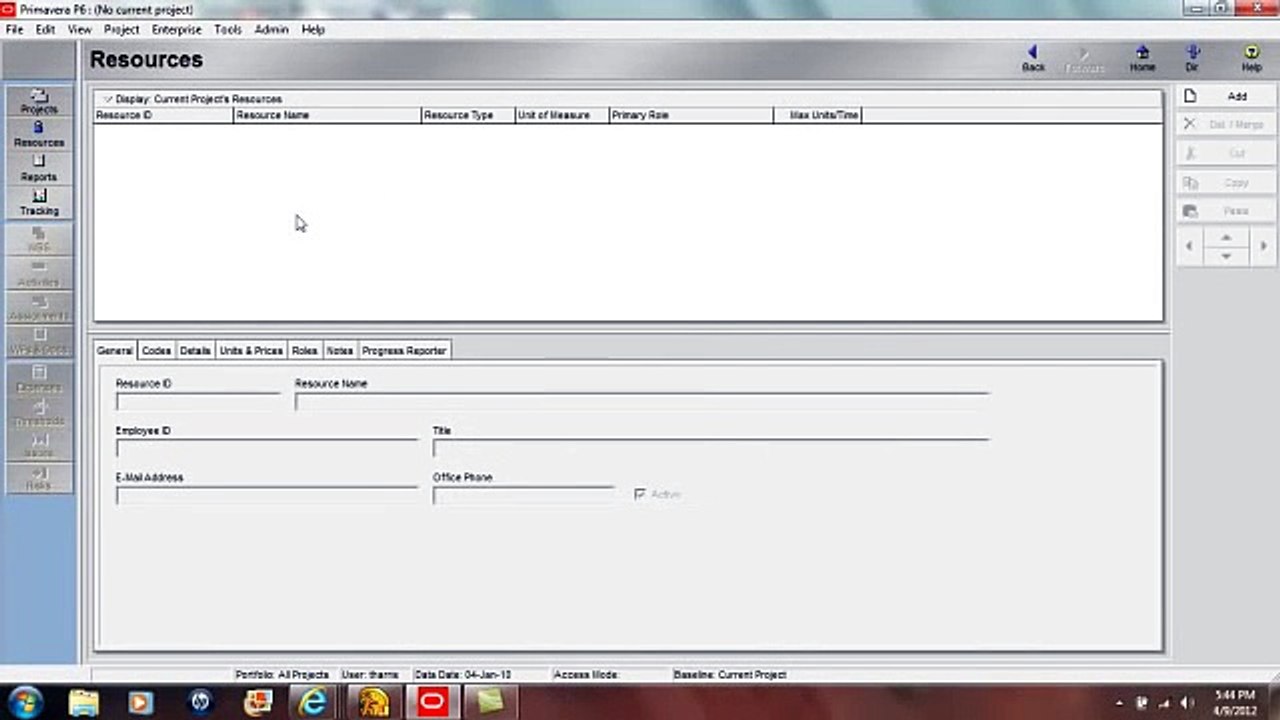Open the Project menu
This screenshot has height=720, width=1280.
122,30
